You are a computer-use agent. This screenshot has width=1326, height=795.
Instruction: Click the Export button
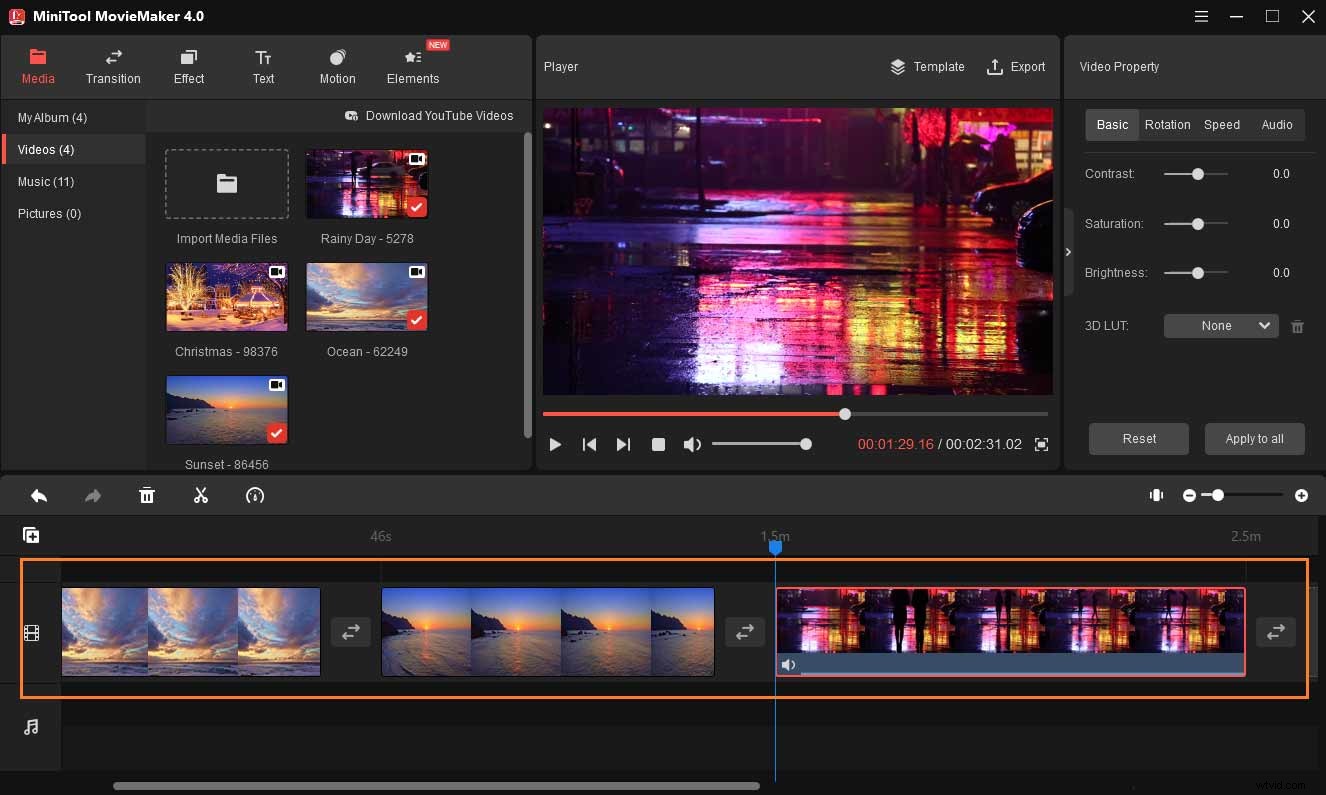click(x=1016, y=66)
